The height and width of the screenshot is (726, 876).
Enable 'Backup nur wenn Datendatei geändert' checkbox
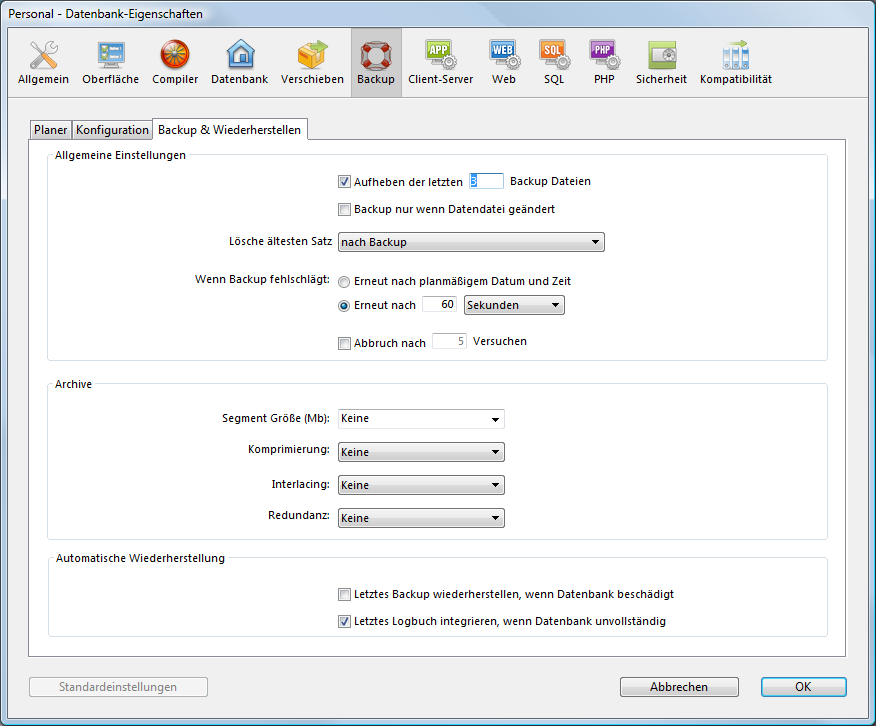[x=345, y=210]
